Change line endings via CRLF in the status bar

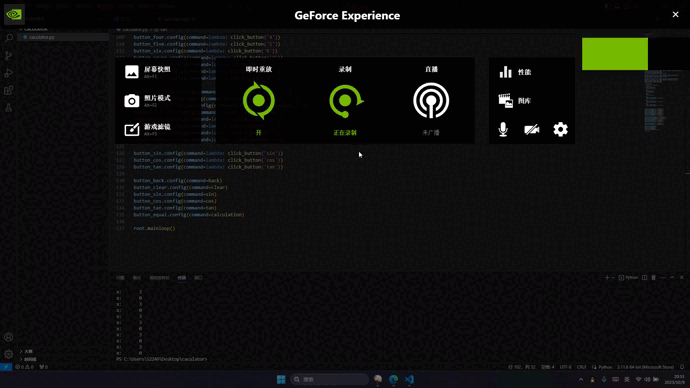[582, 367]
